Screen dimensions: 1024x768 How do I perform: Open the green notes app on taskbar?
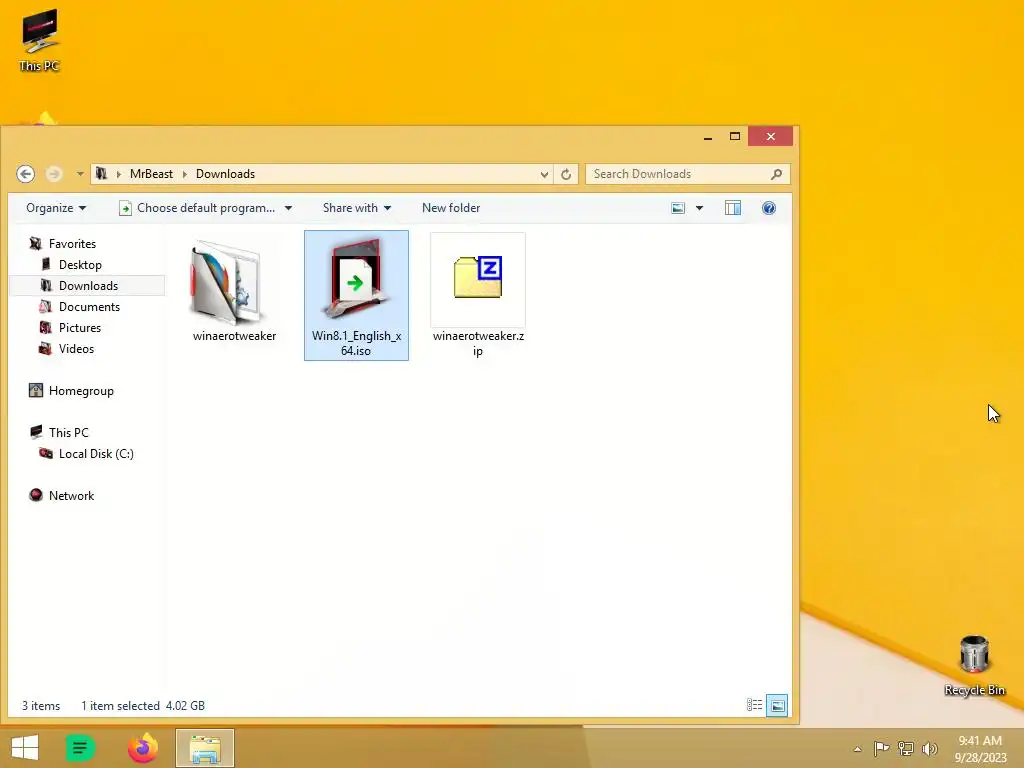click(x=80, y=748)
